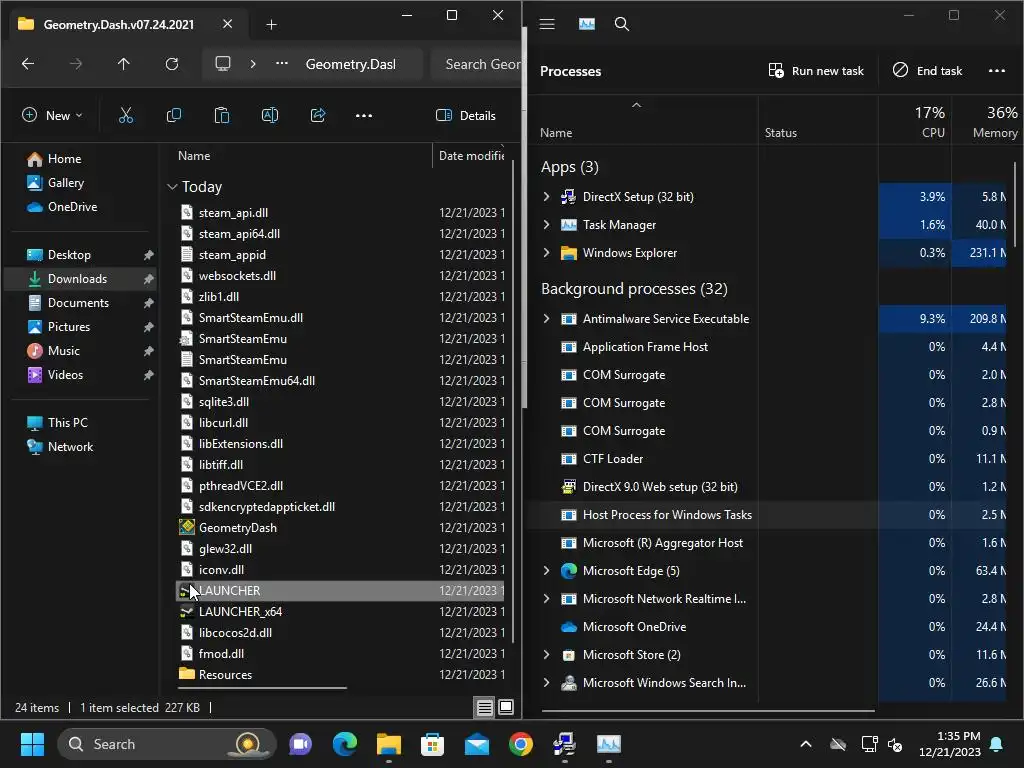Viewport: 1024px width, 768px height.
Task: Refresh the Explorer folder view
Action: pyautogui.click(x=172, y=64)
